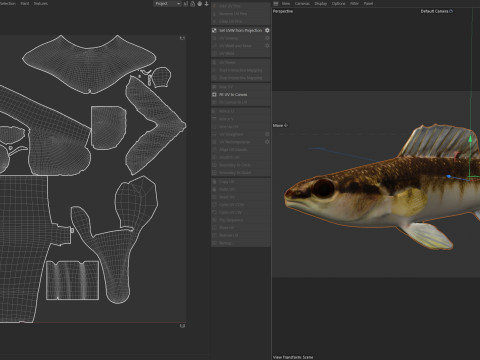Image resolution: width=480 pixels, height=360 pixels.
Task: Click the UV Weld row icon
Action: 214,53
